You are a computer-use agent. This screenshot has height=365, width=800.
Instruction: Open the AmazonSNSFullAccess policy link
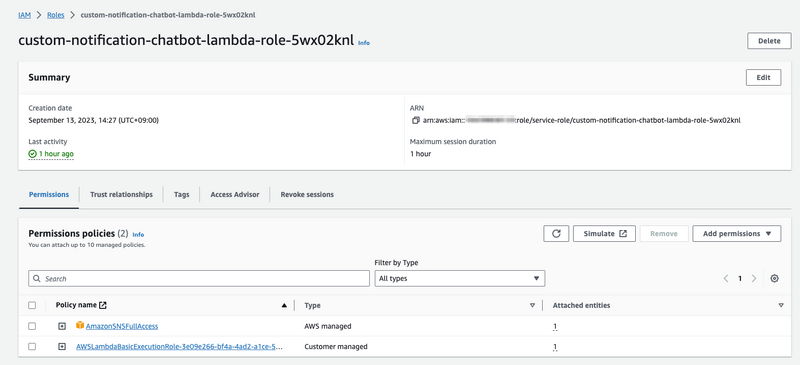click(x=122, y=326)
